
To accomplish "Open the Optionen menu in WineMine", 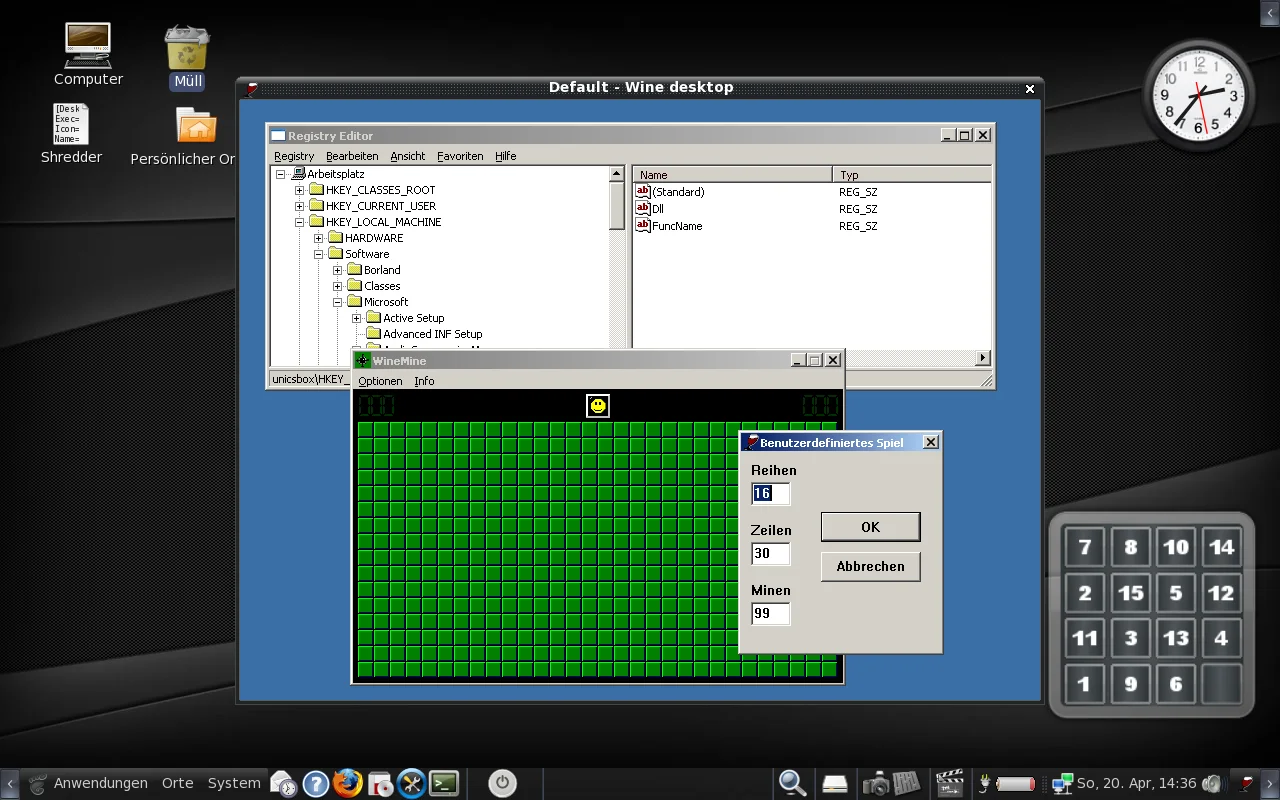I will (380, 381).
